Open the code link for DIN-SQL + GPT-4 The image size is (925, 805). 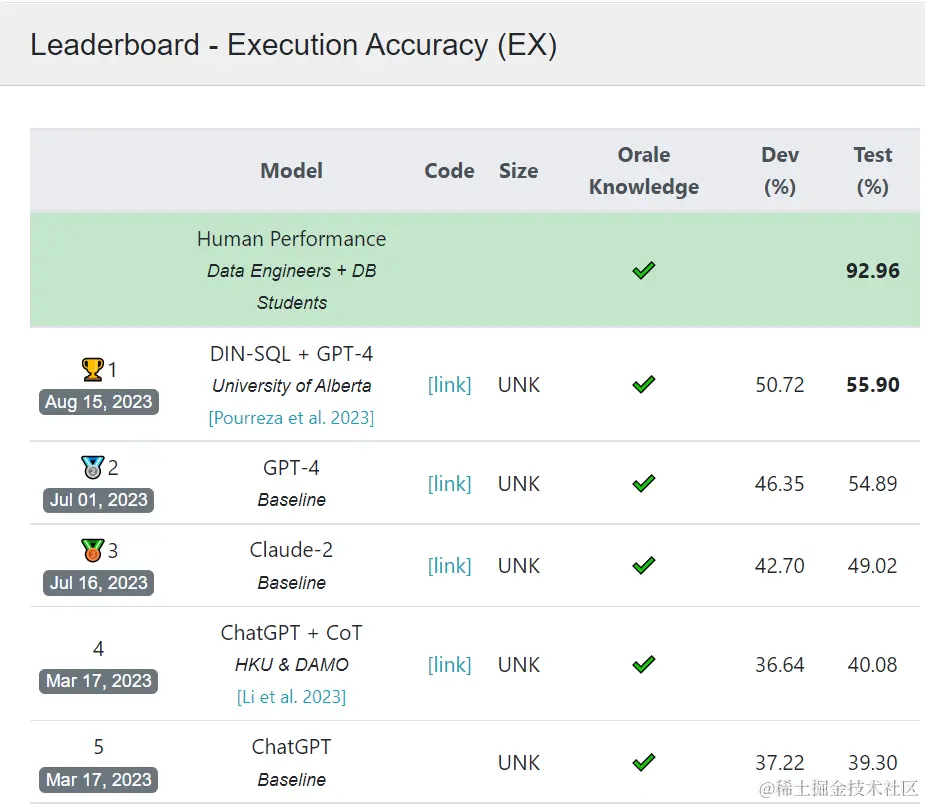(x=449, y=385)
